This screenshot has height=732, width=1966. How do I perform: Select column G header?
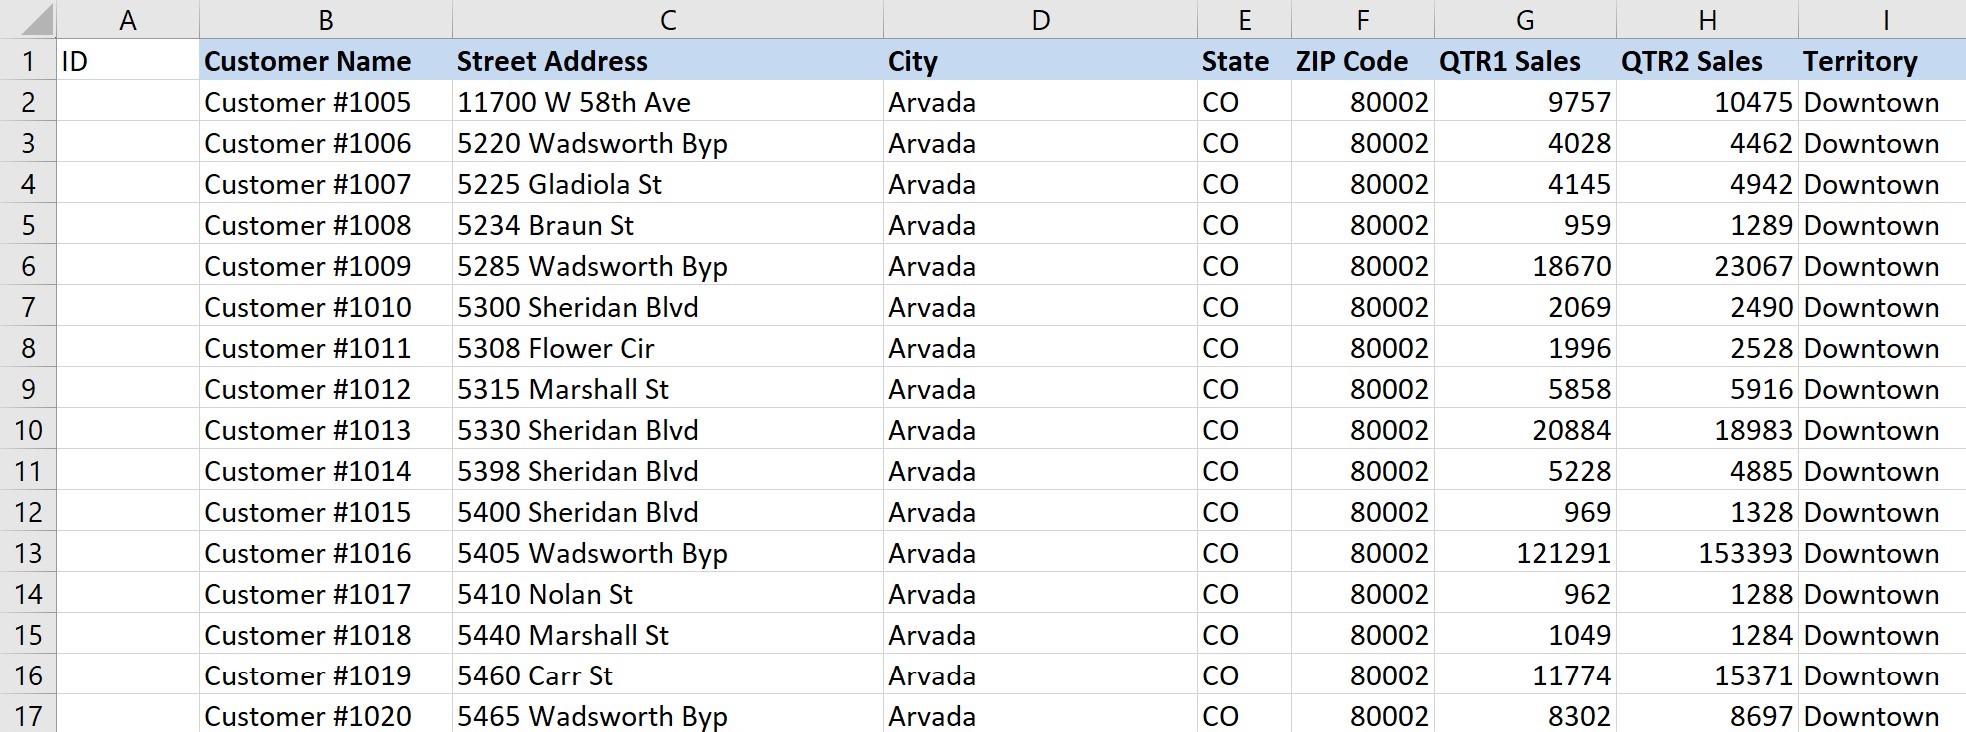click(1524, 20)
